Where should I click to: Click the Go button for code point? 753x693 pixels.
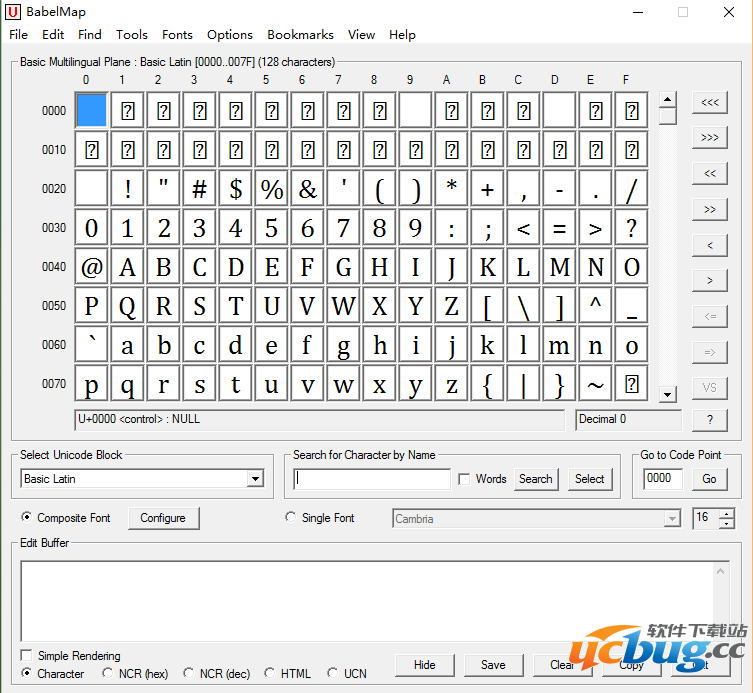pos(709,479)
